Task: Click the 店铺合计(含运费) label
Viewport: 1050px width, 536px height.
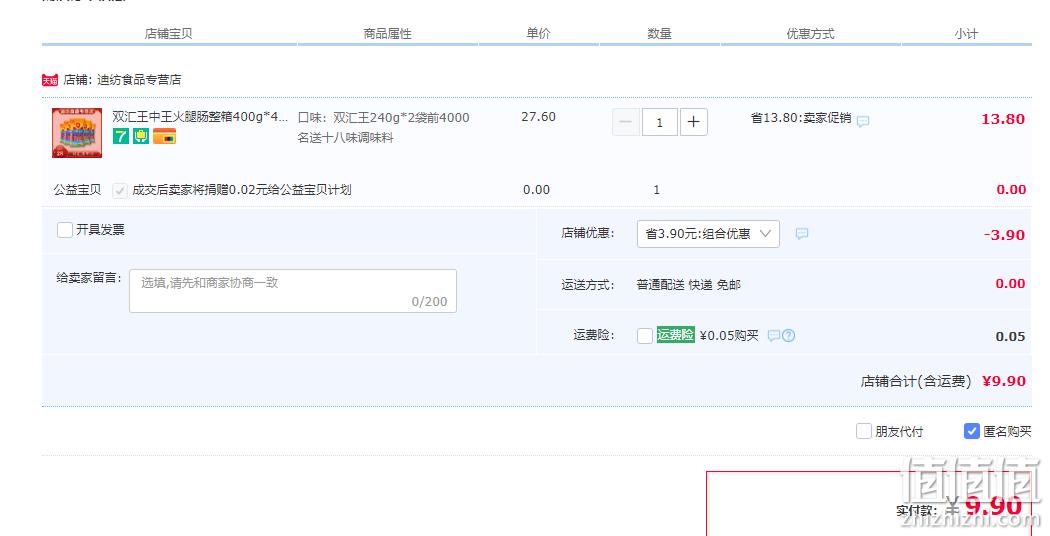Action: 915,381
